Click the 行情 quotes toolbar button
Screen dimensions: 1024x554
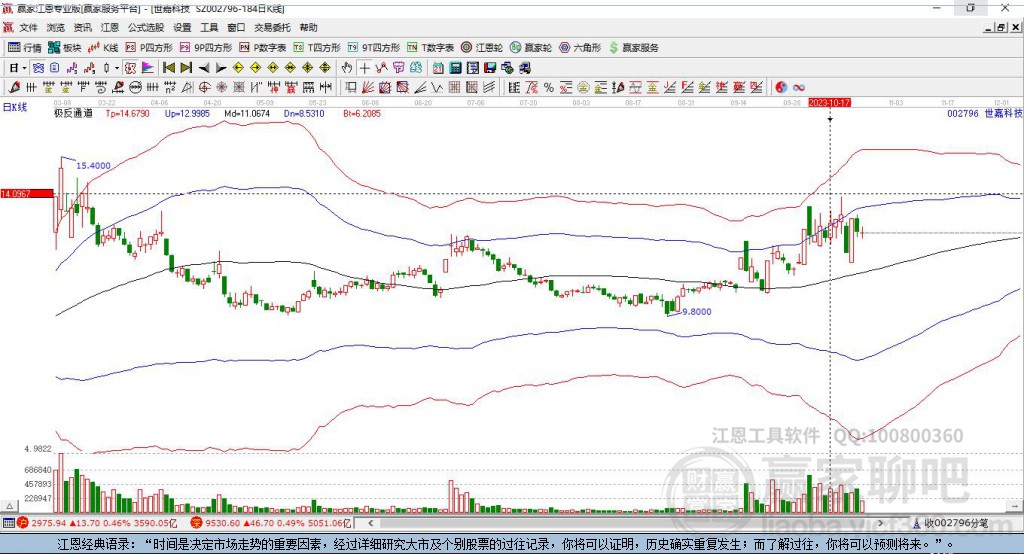pos(25,48)
